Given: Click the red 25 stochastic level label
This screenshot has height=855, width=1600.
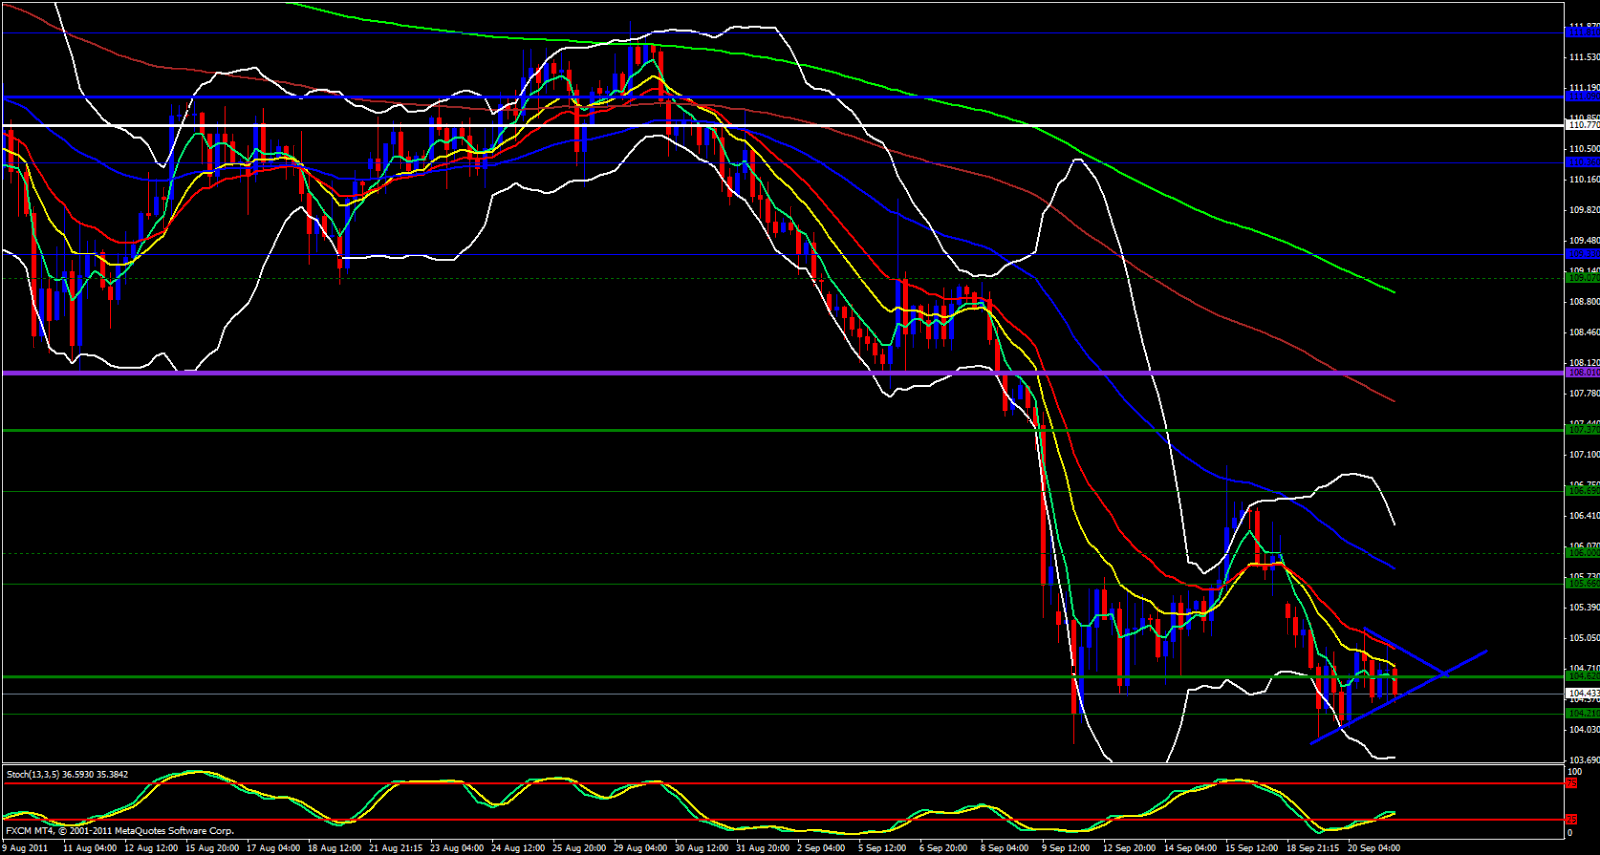Looking at the screenshot, I should click(1572, 820).
